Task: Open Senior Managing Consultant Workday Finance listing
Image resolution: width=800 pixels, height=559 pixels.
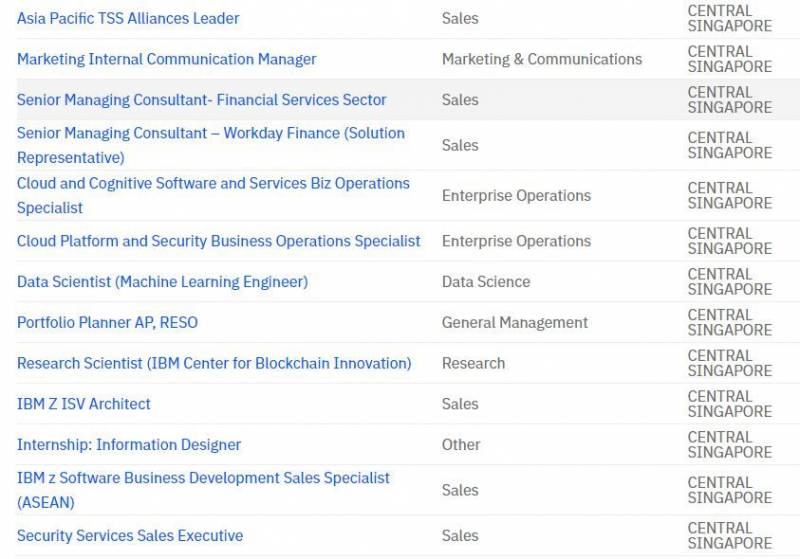Action: click(x=210, y=134)
